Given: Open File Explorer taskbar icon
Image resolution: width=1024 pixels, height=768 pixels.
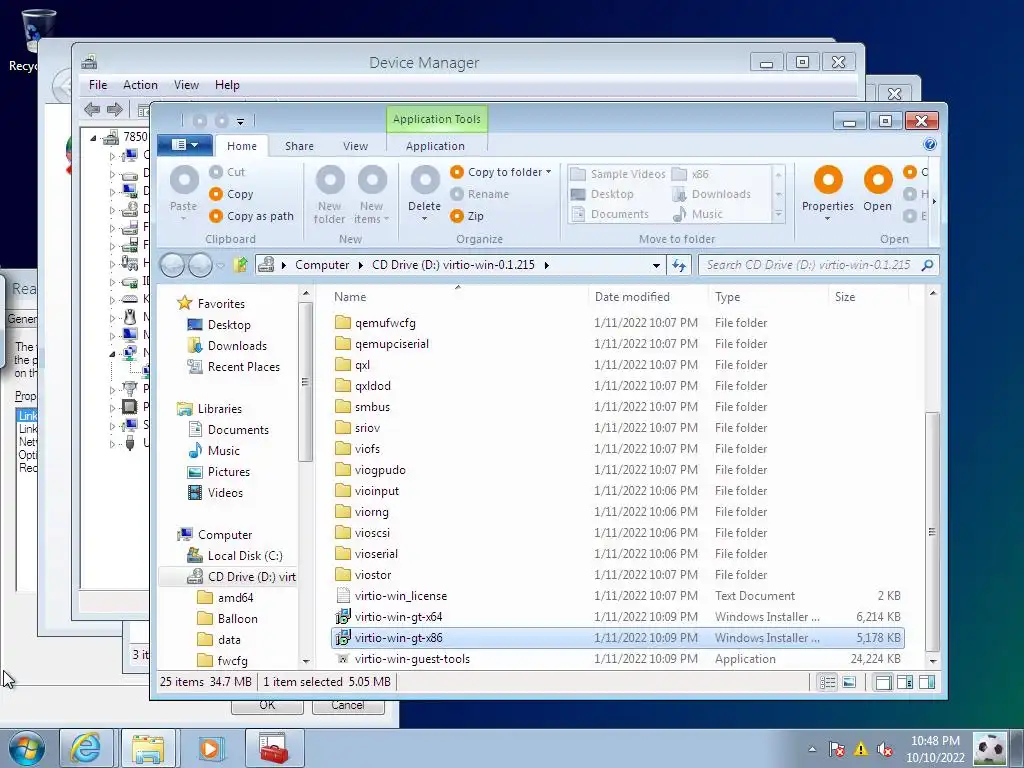Looking at the screenshot, I should coord(148,748).
